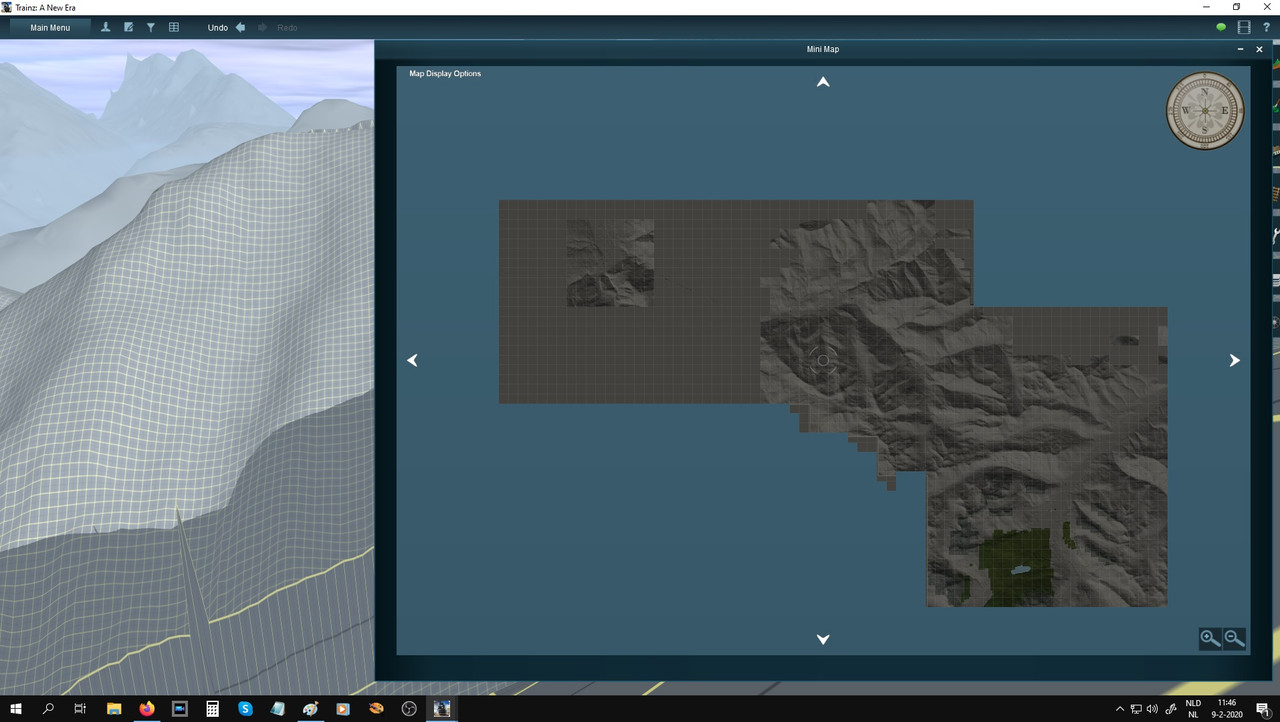The width and height of the screenshot is (1280, 722).
Task: Open the NLD language input indicator
Action: tap(1193, 709)
